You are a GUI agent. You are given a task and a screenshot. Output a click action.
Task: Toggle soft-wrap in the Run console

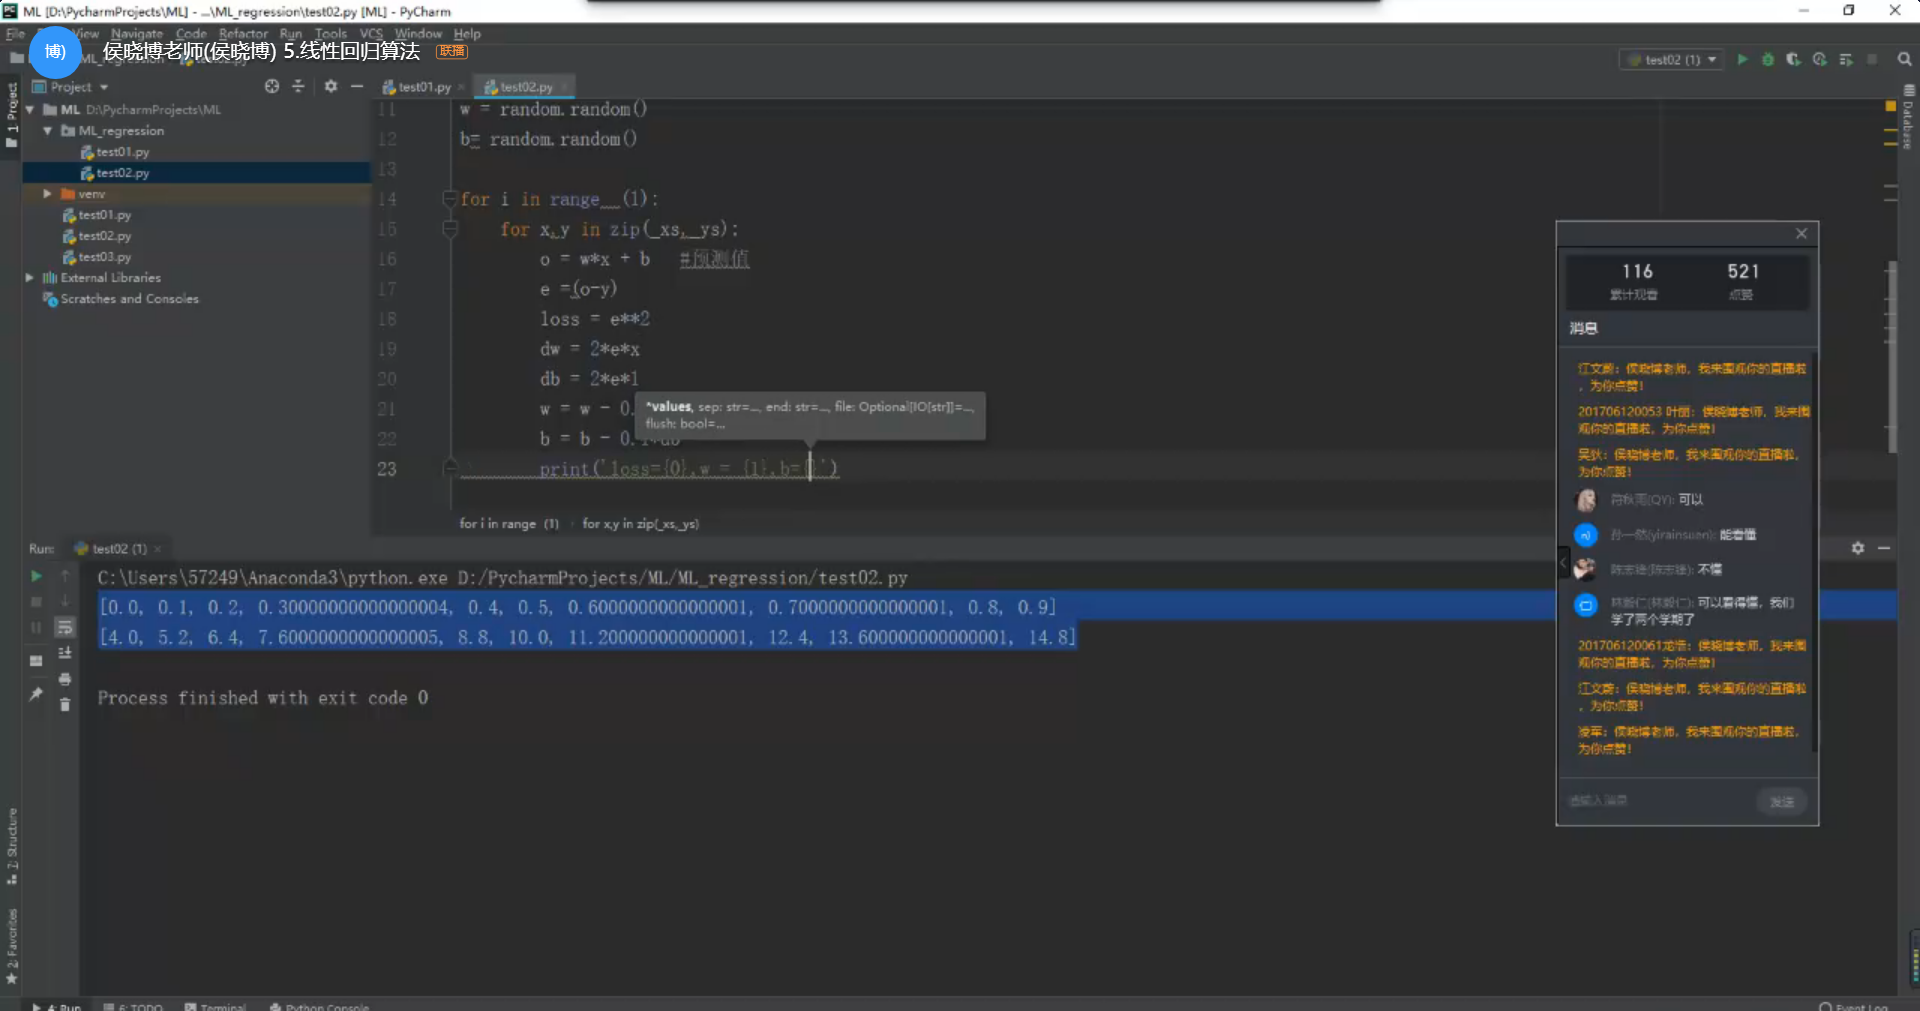(x=65, y=628)
